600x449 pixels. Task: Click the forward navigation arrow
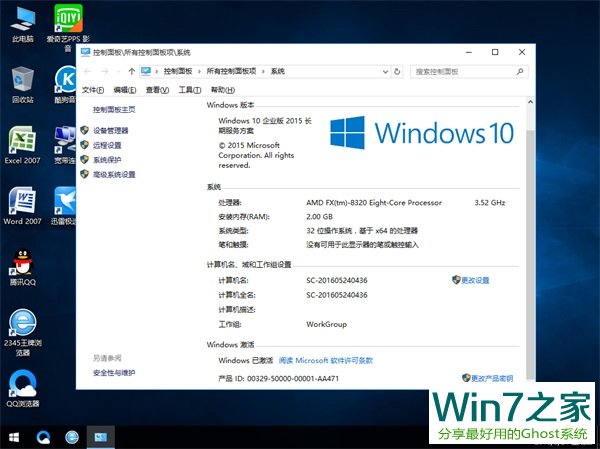tap(104, 72)
